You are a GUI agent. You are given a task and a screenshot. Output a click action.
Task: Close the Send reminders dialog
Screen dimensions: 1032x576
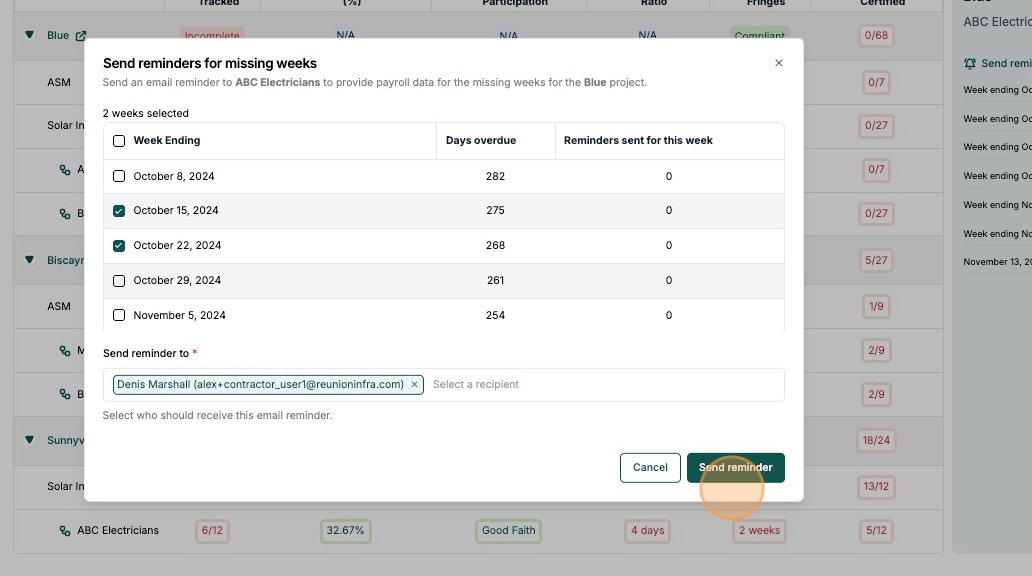pos(779,63)
